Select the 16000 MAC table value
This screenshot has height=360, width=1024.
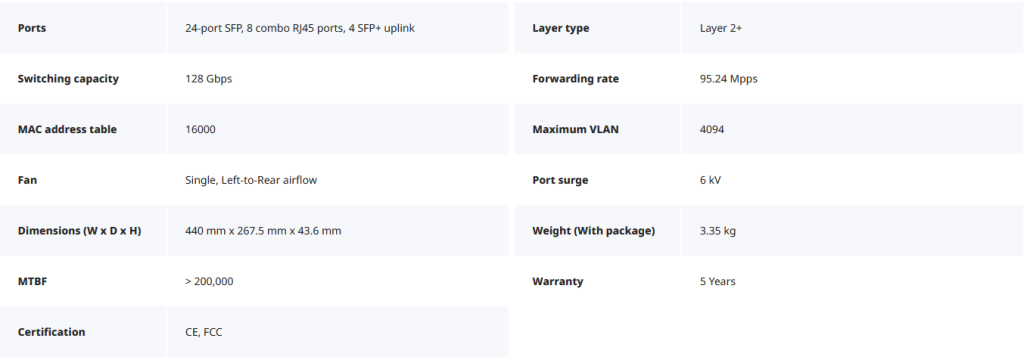point(200,129)
